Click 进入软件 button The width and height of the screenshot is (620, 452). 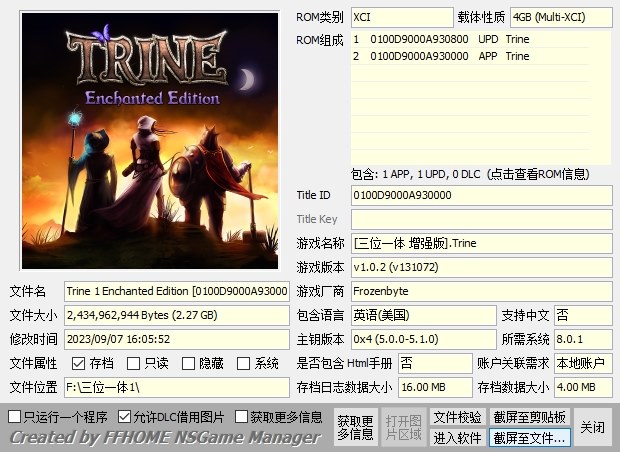[457, 438]
